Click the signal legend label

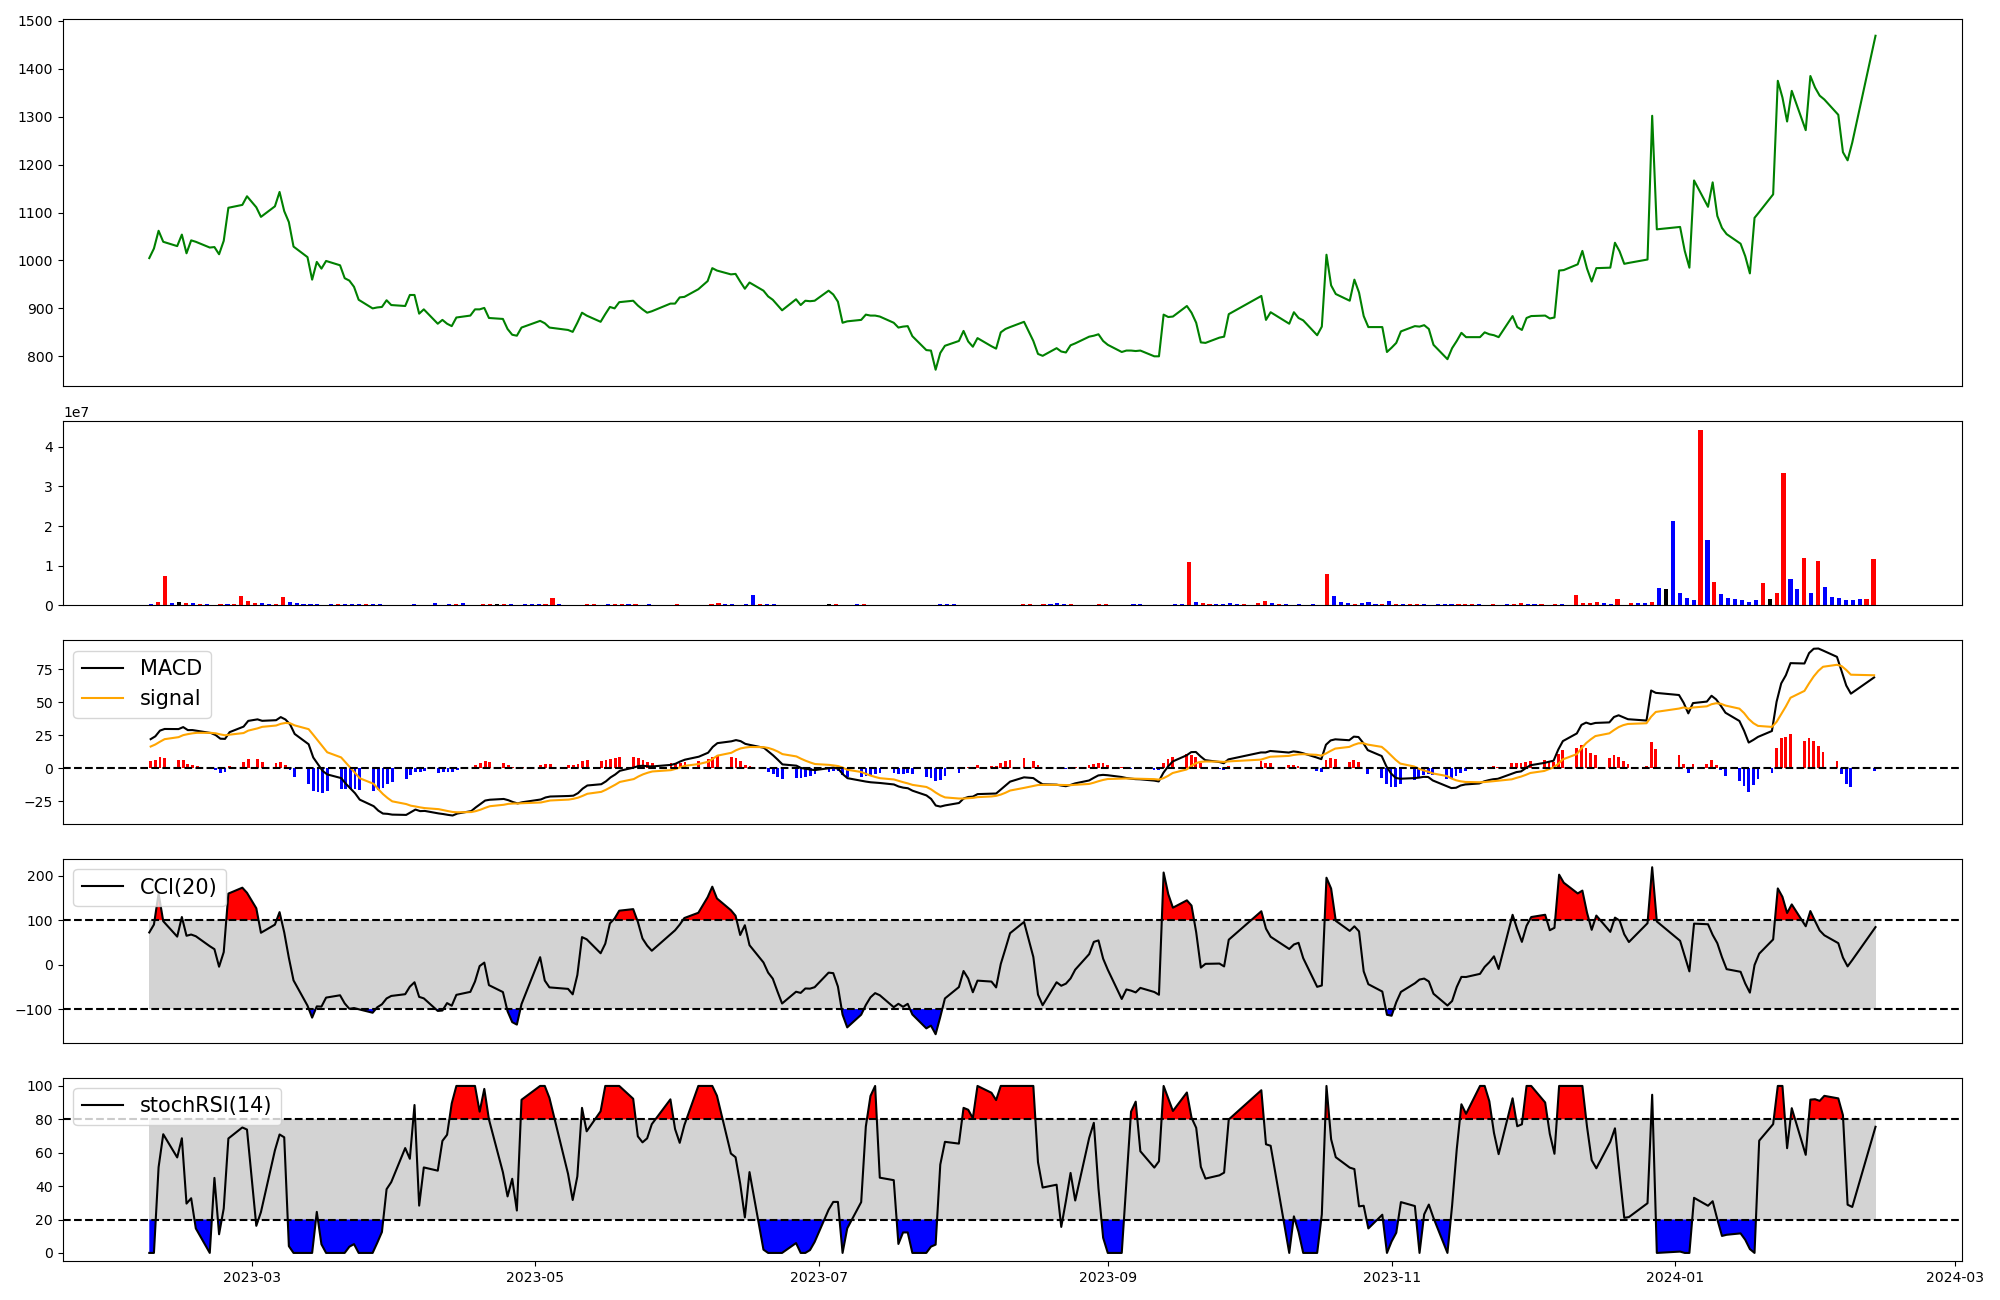click(170, 698)
